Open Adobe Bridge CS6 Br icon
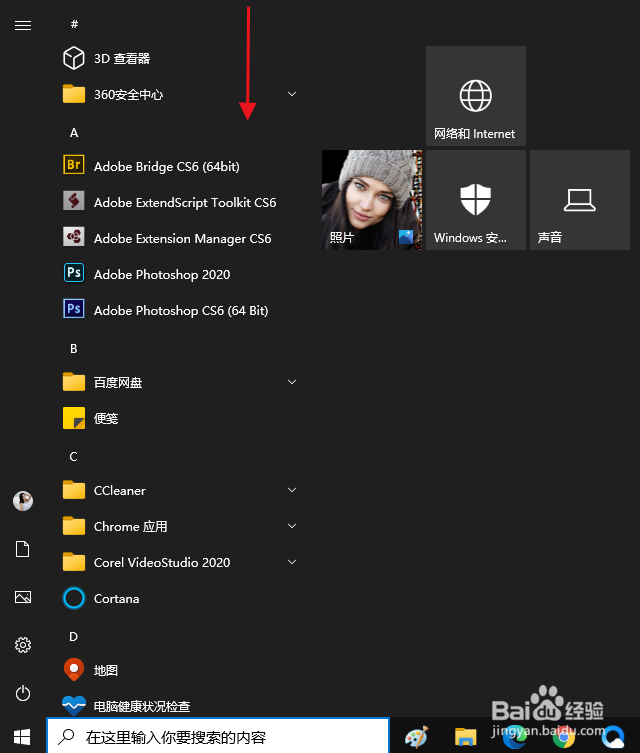640x753 pixels. point(73,164)
